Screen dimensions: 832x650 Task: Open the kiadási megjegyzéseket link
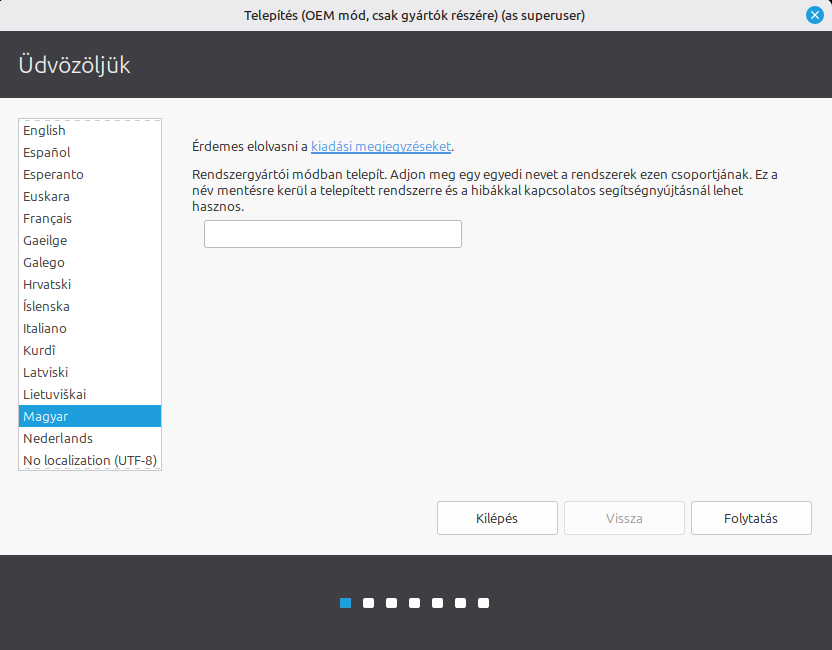pyautogui.click(x=381, y=146)
